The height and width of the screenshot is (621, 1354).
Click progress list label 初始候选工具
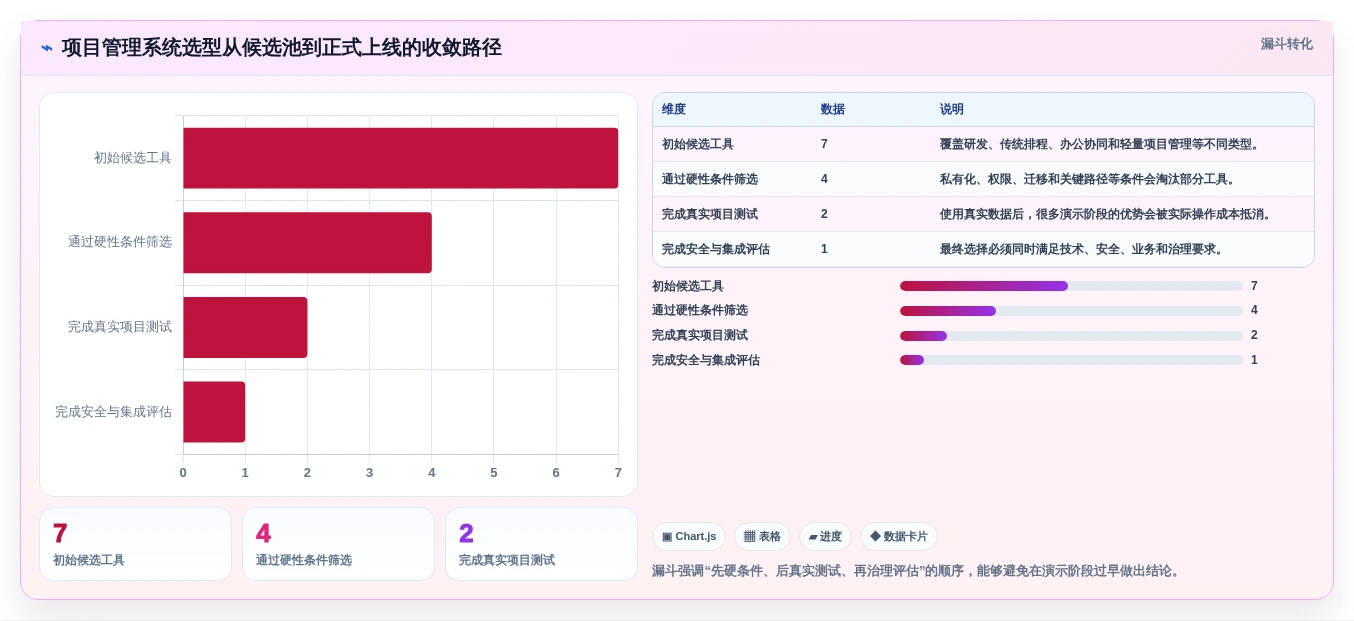coord(688,286)
